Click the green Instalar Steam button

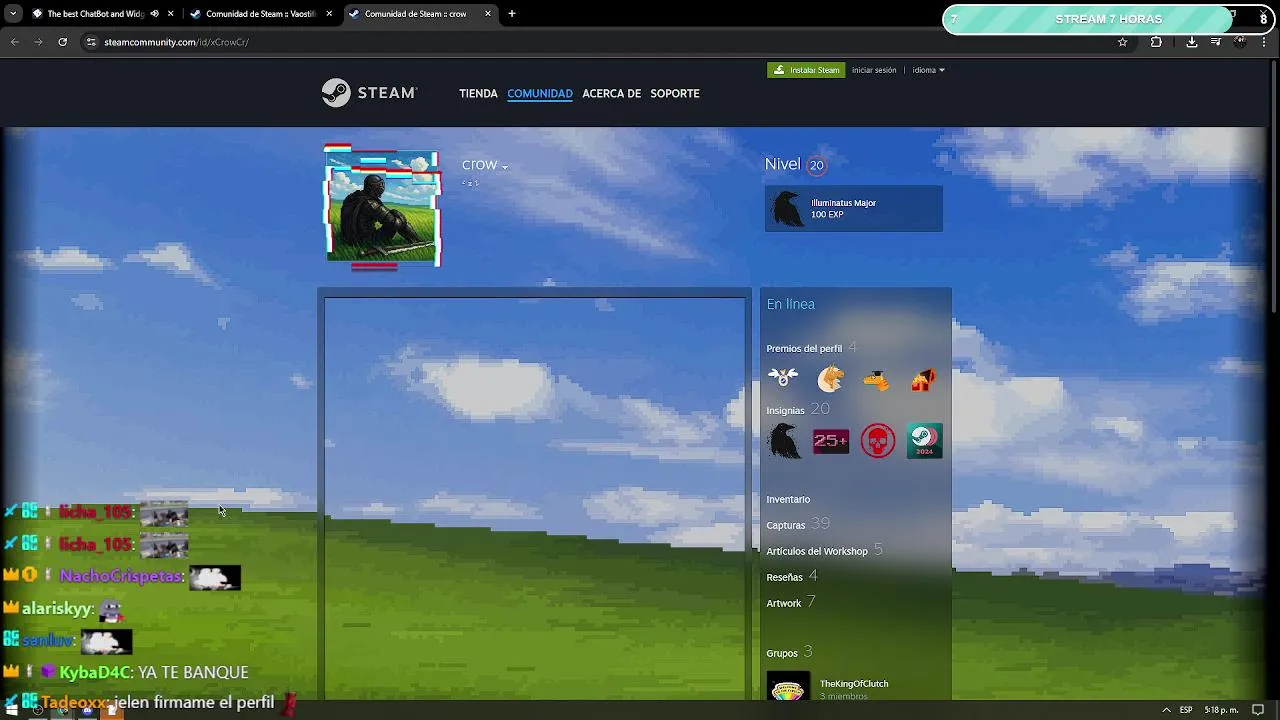(806, 70)
